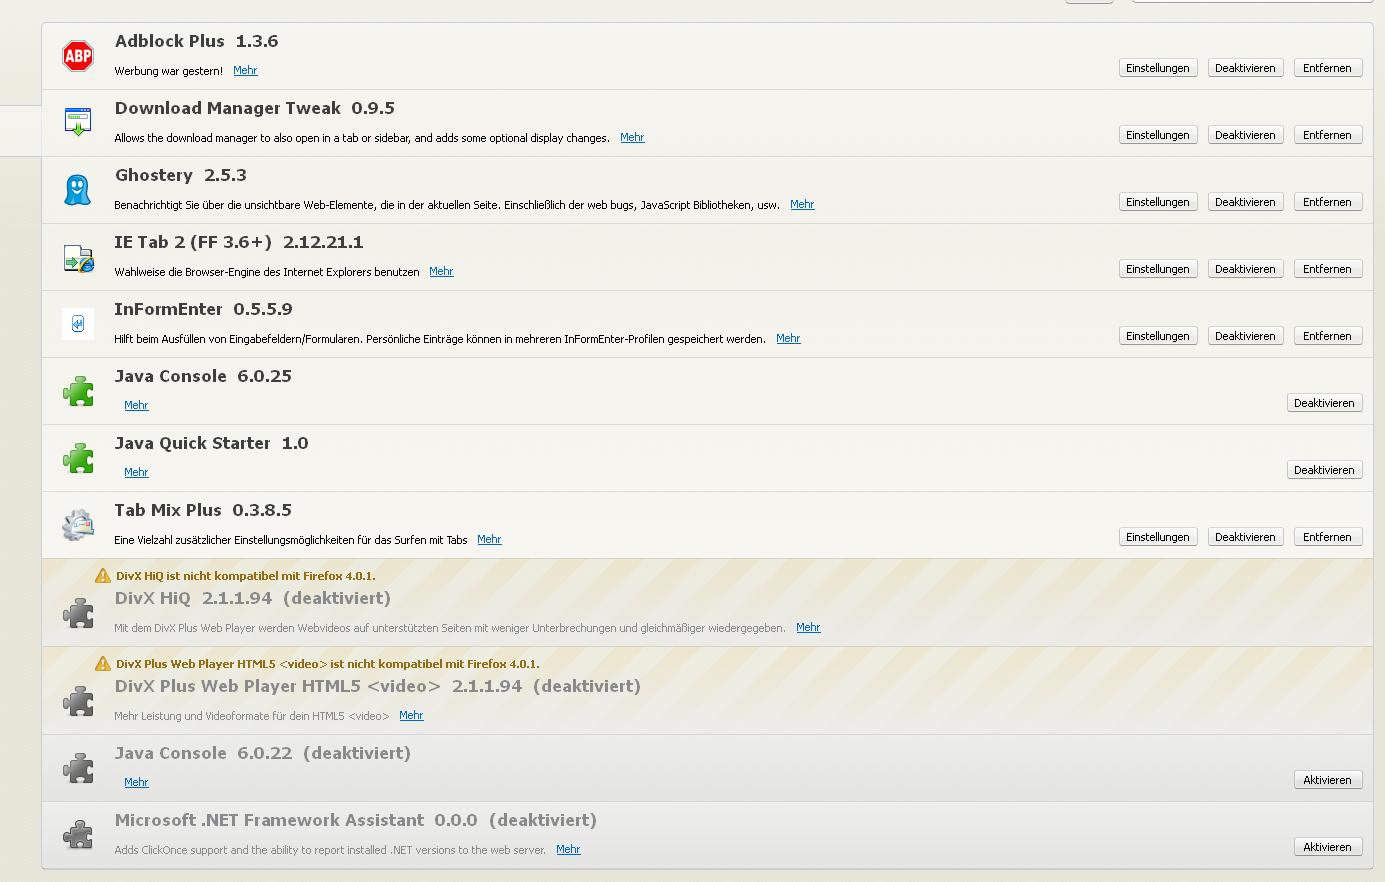Open the Mehr link for Adblock Plus
This screenshot has height=882, width=1385.
(245, 71)
